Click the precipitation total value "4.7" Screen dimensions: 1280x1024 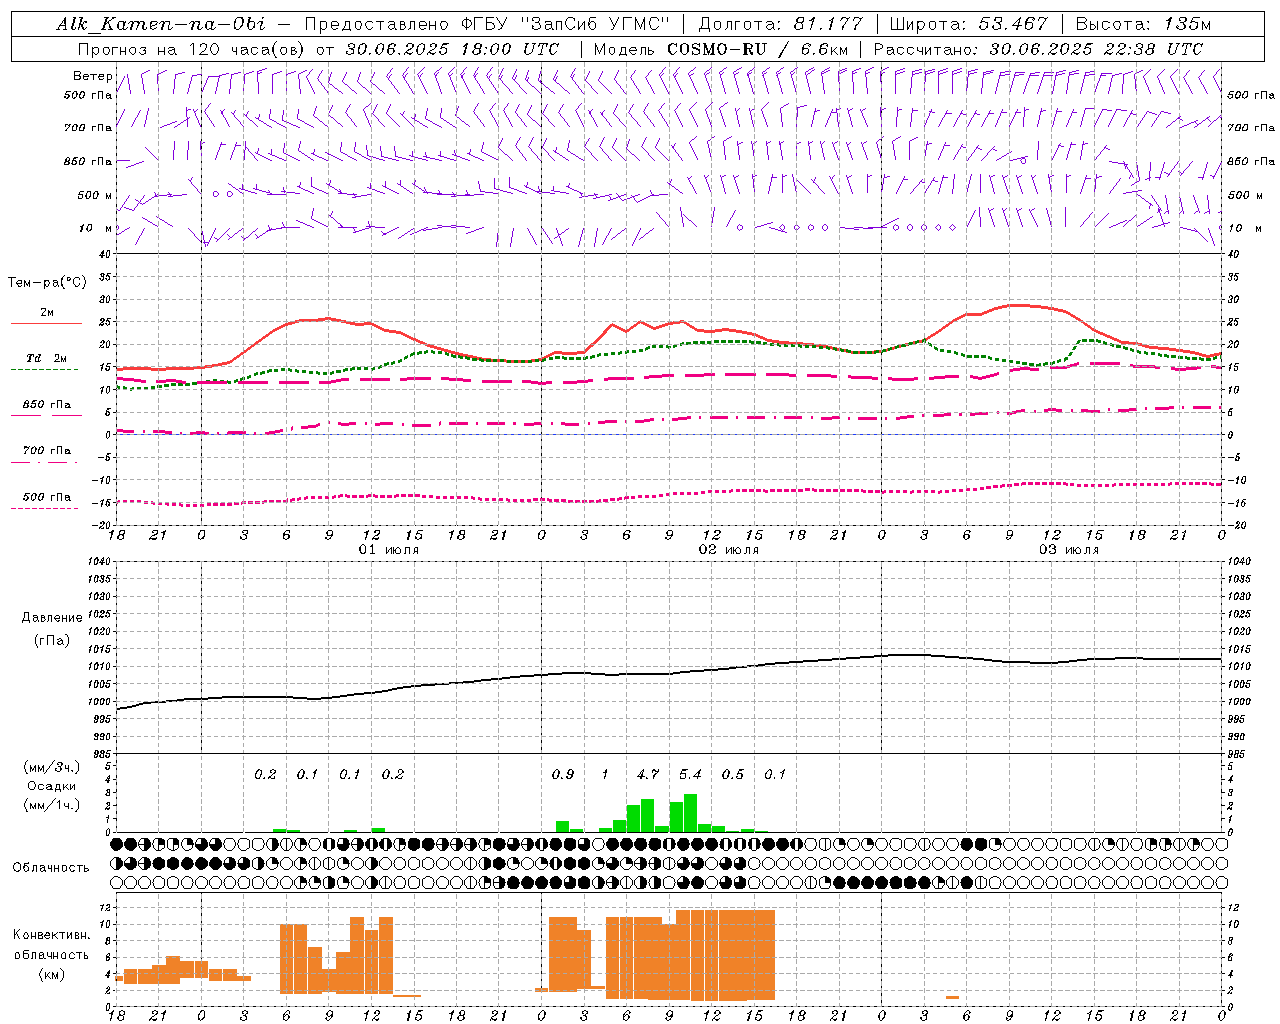648,774
